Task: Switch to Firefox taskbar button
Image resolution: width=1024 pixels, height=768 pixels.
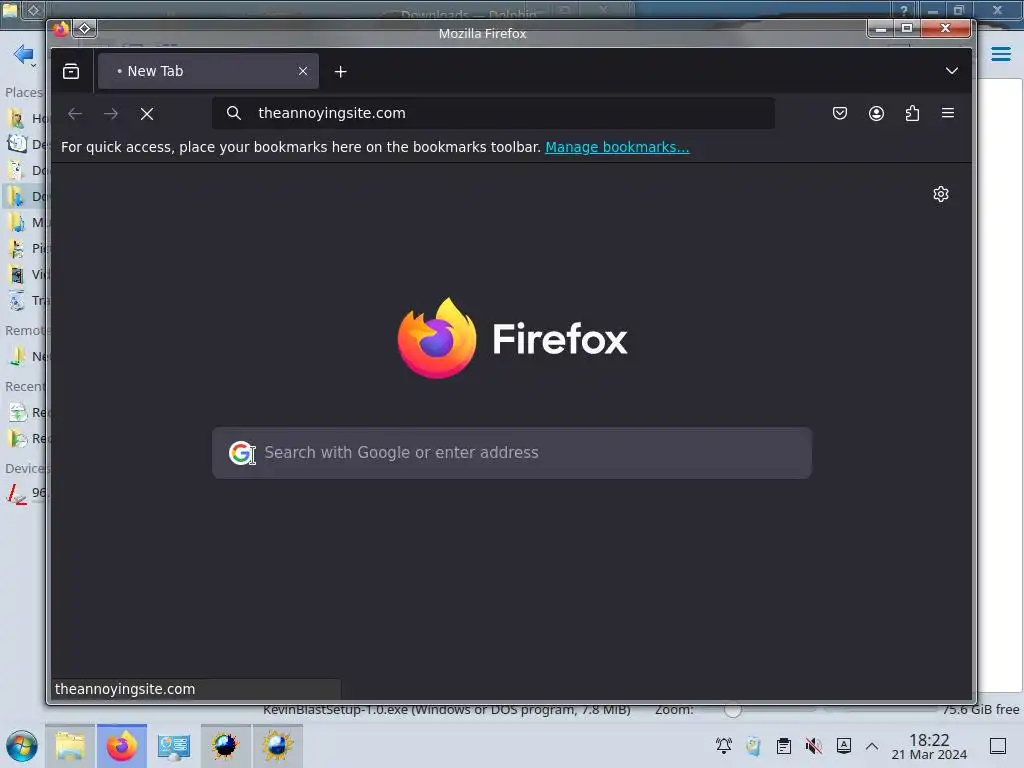Action: (122, 746)
